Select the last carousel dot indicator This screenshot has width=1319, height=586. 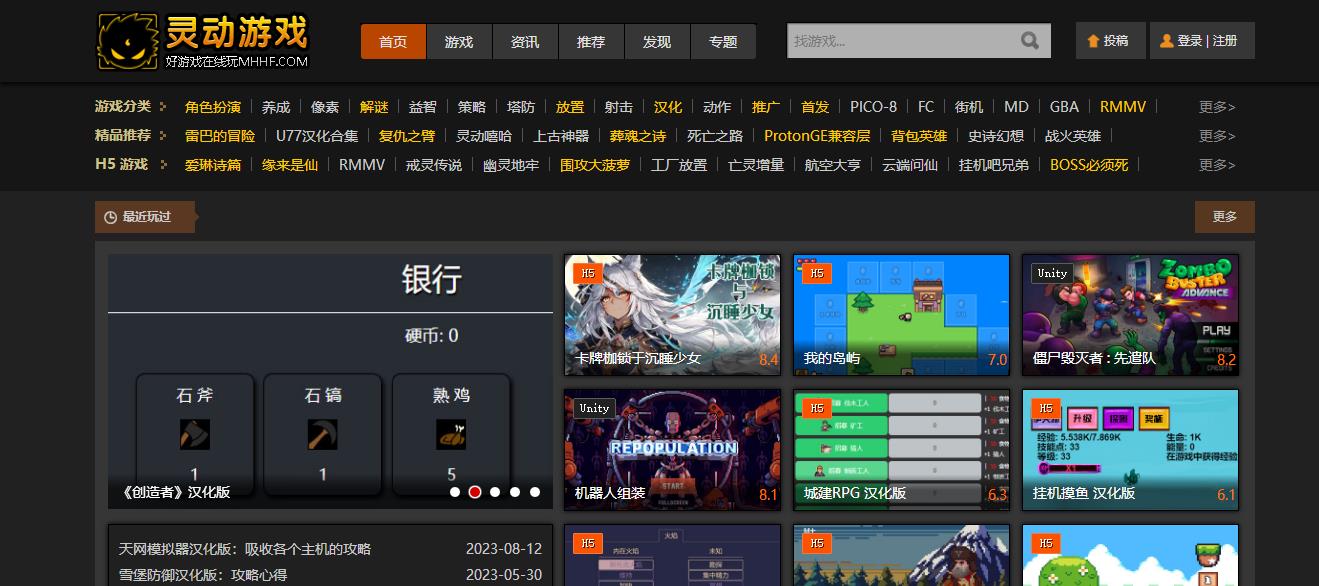coord(535,492)
